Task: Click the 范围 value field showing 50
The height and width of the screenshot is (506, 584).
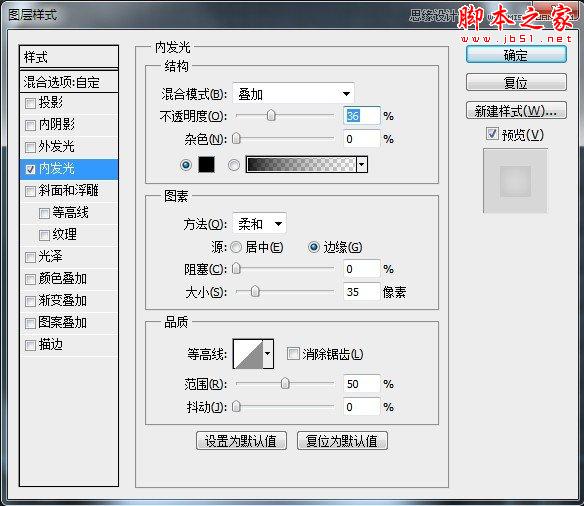Action: coord(362,384)
